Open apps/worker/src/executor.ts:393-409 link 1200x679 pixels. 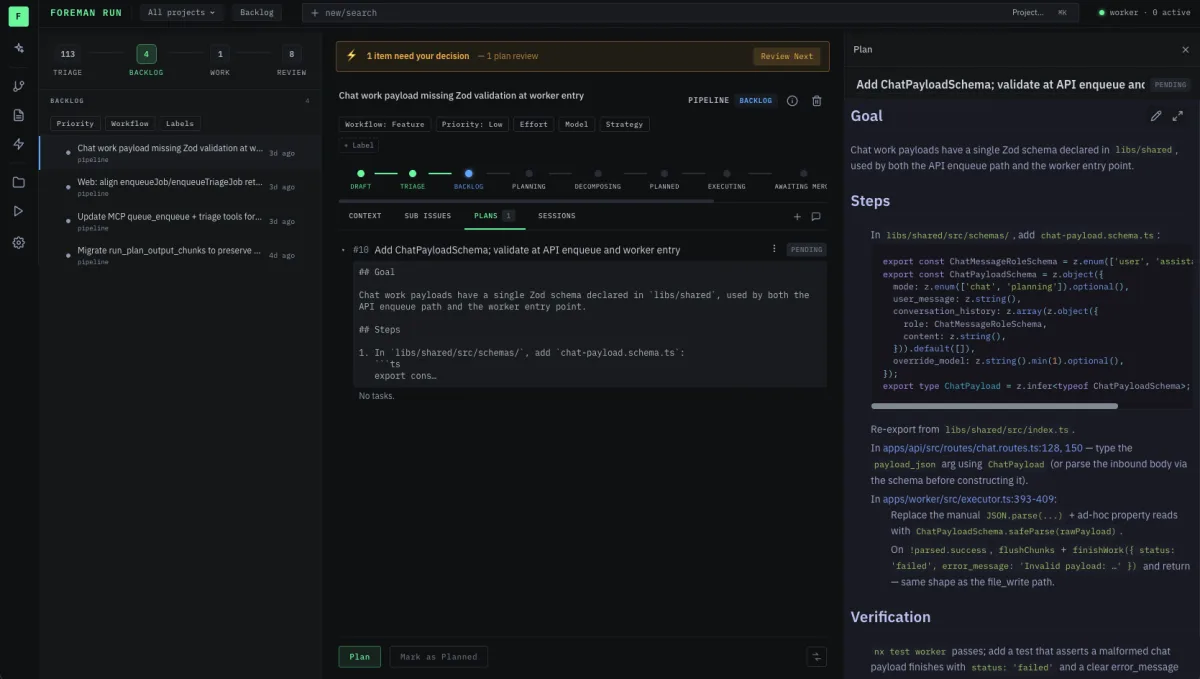point(969,499)
